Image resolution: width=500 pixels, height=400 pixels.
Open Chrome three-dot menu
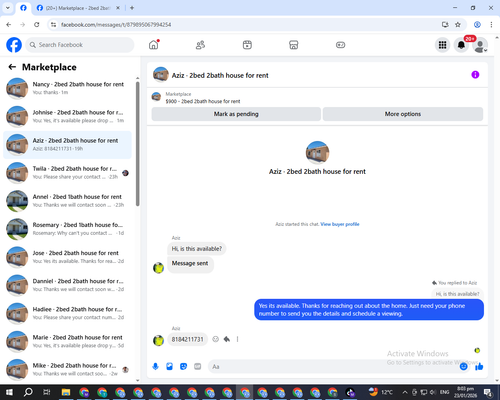tap(491, 25)
